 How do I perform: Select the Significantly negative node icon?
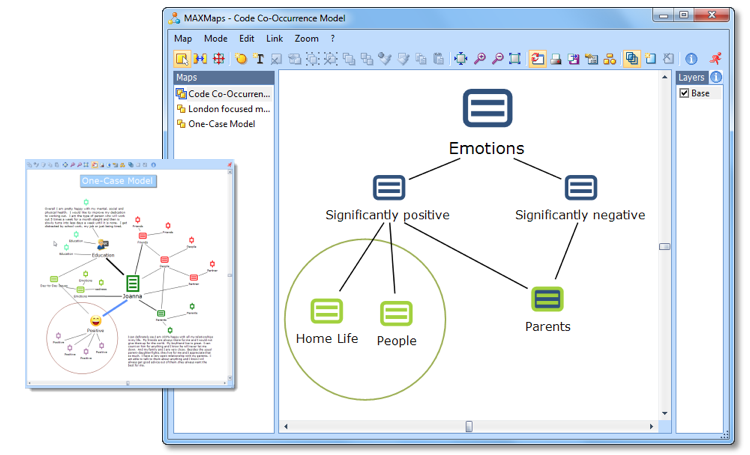click(x=581, y=188)
